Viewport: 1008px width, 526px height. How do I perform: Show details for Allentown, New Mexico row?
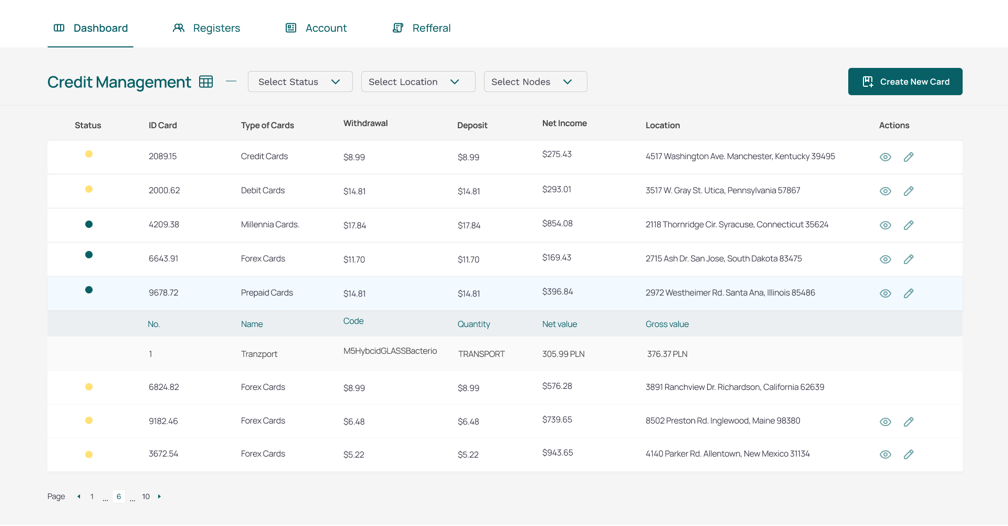click(885, 454)
